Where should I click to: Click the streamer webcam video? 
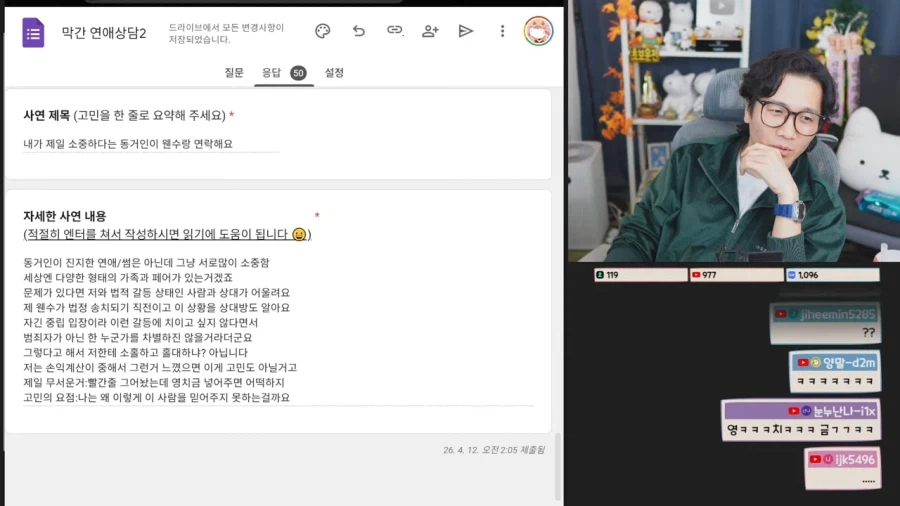734,131
